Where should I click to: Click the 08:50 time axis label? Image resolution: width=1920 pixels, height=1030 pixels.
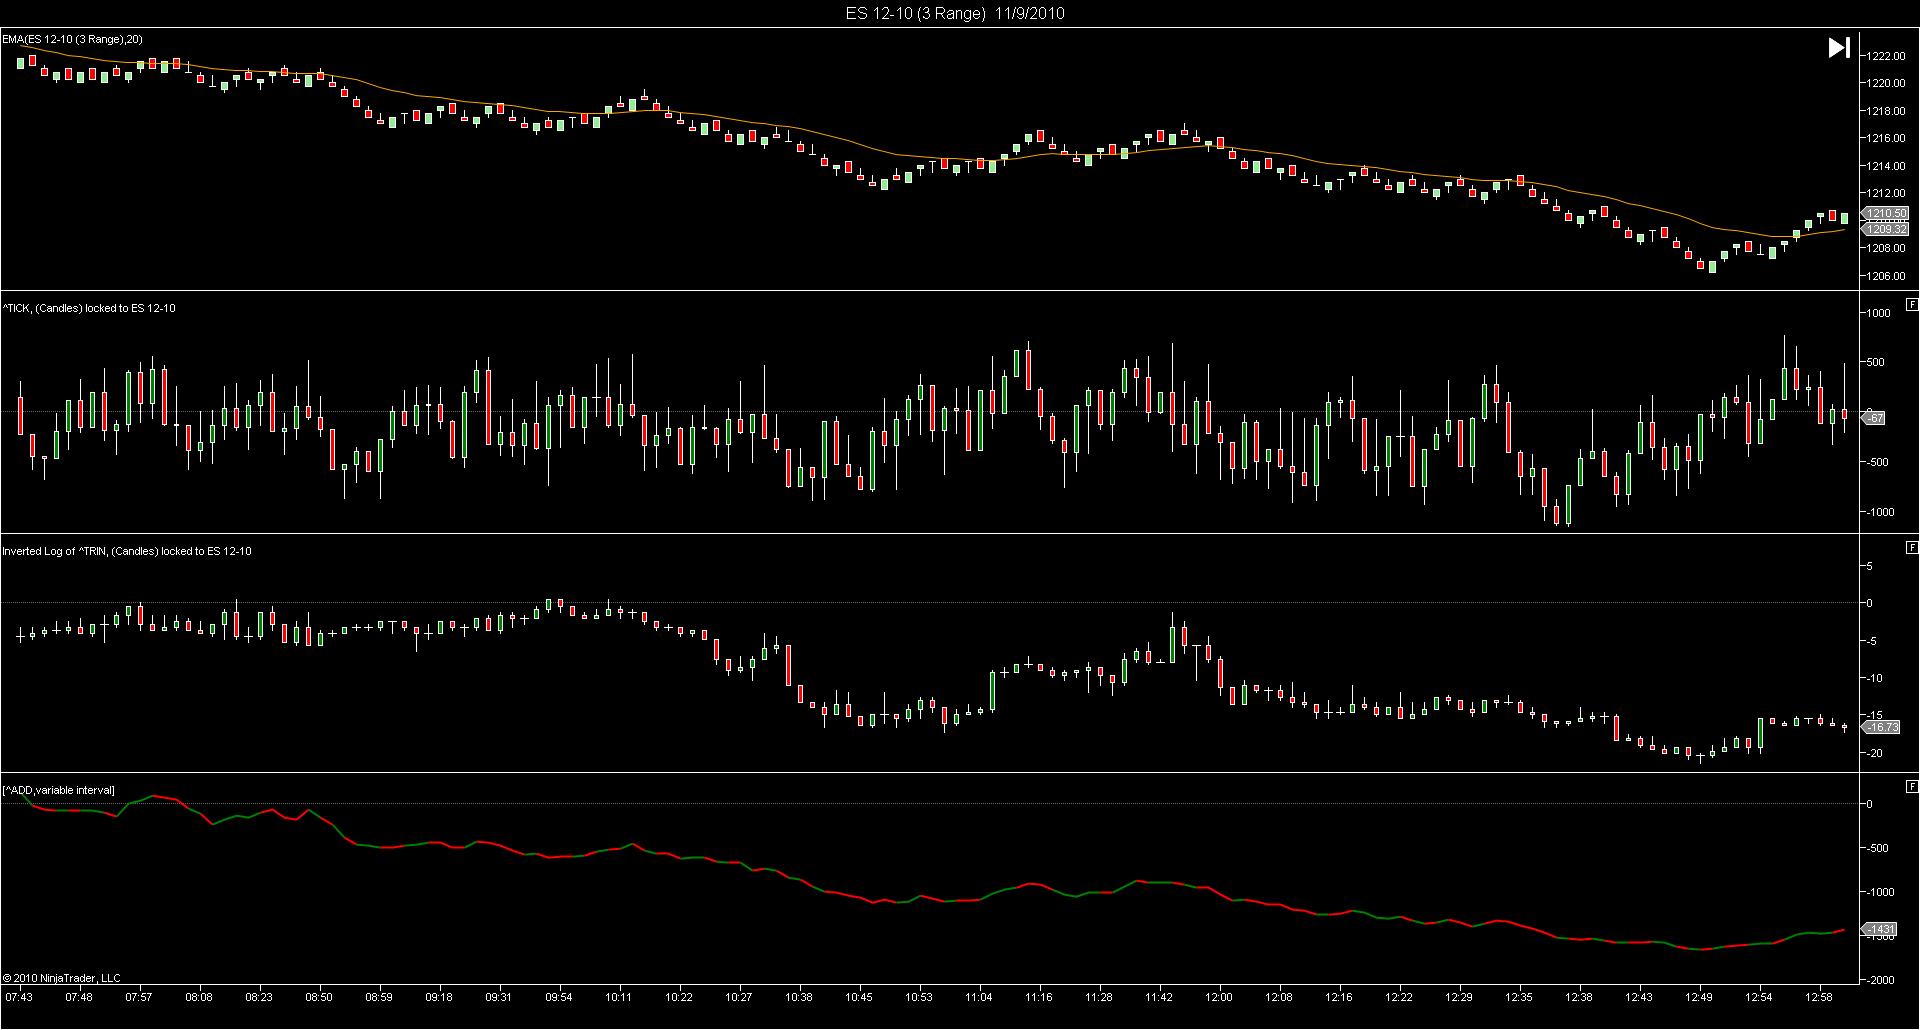click(319, 997)
